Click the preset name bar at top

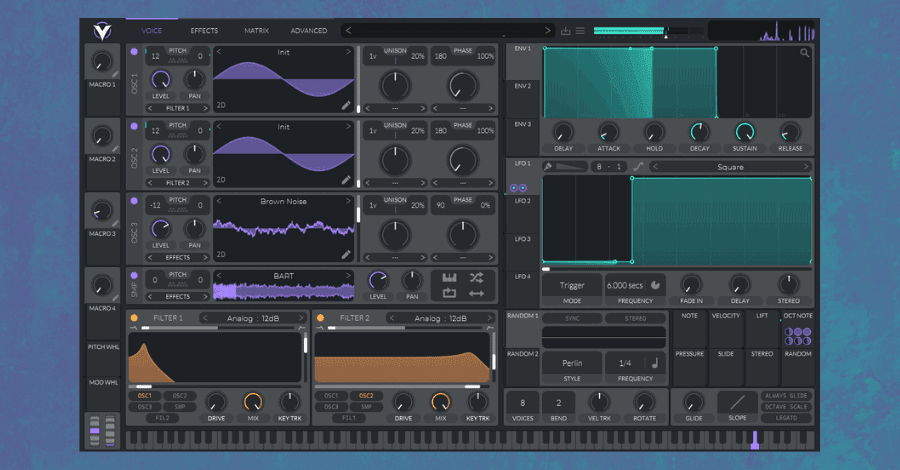click(447, 30)
